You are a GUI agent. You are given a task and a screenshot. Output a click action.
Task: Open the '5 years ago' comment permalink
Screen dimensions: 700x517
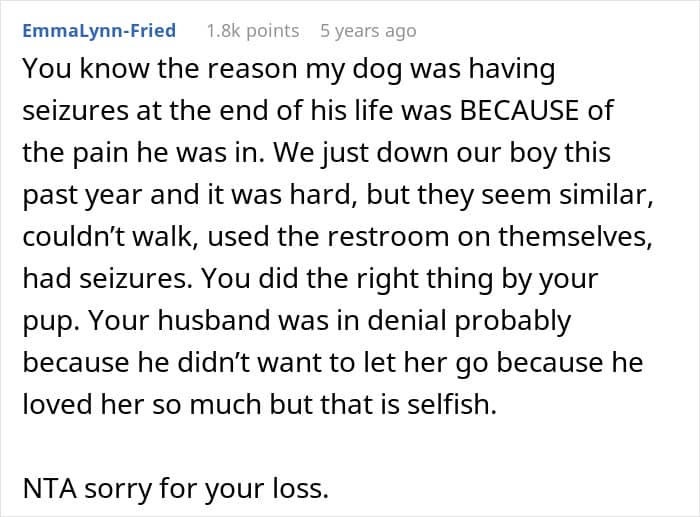[368, 31]
